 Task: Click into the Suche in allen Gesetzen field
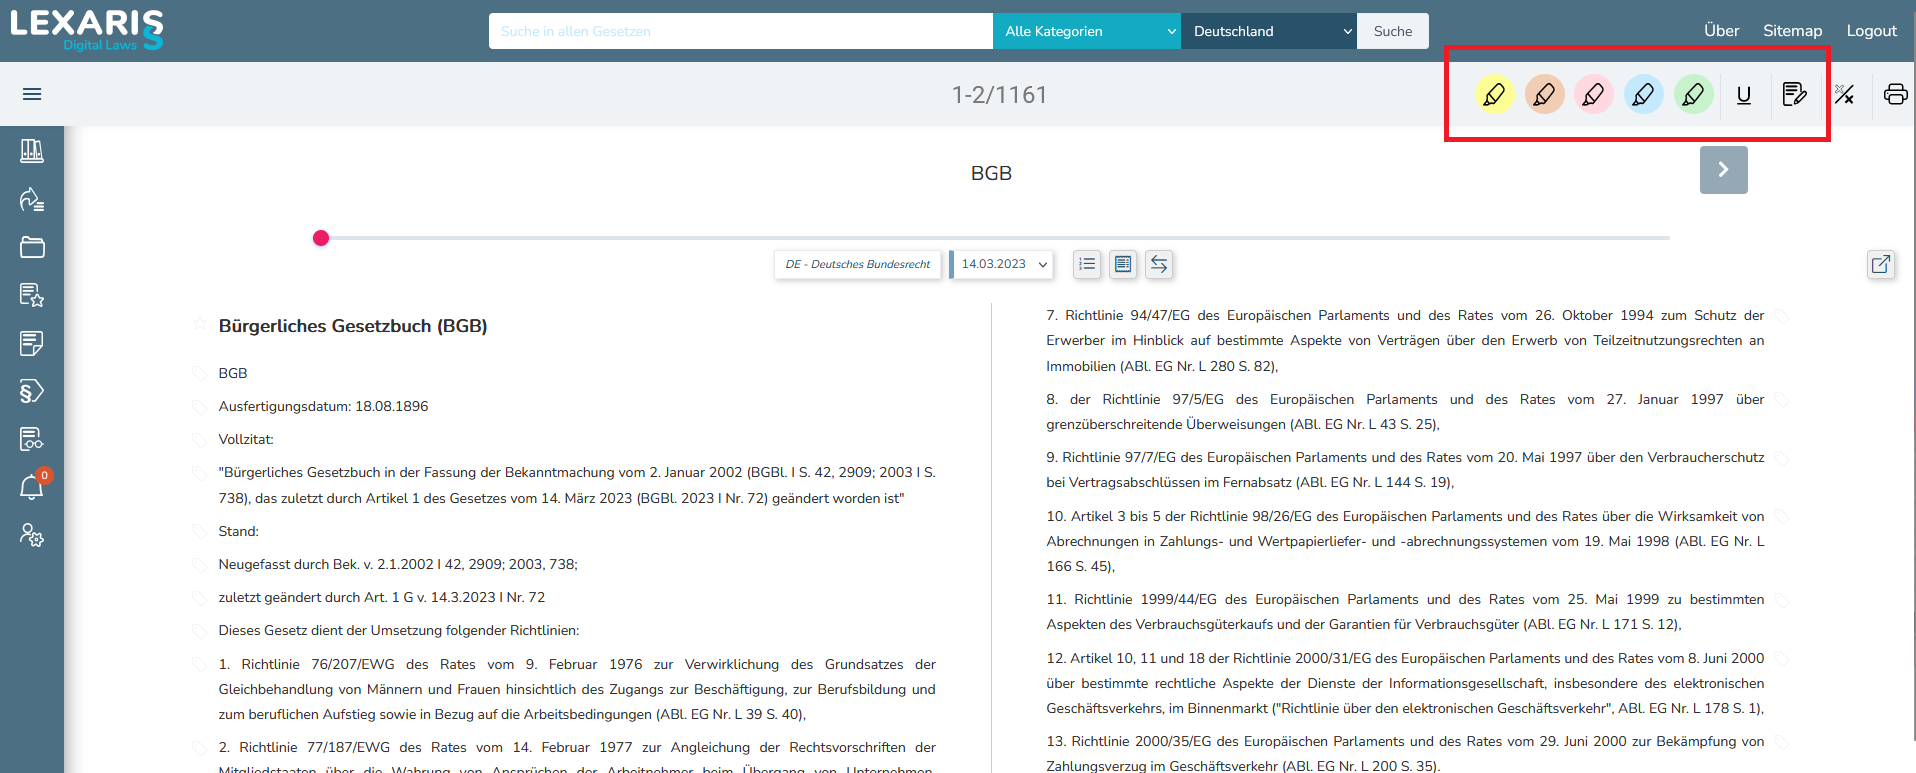(x=741, y=31)
